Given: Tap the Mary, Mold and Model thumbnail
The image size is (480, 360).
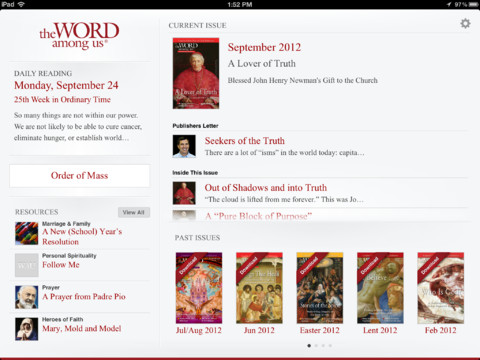Looking at the screenshot, I should [26, 329].
